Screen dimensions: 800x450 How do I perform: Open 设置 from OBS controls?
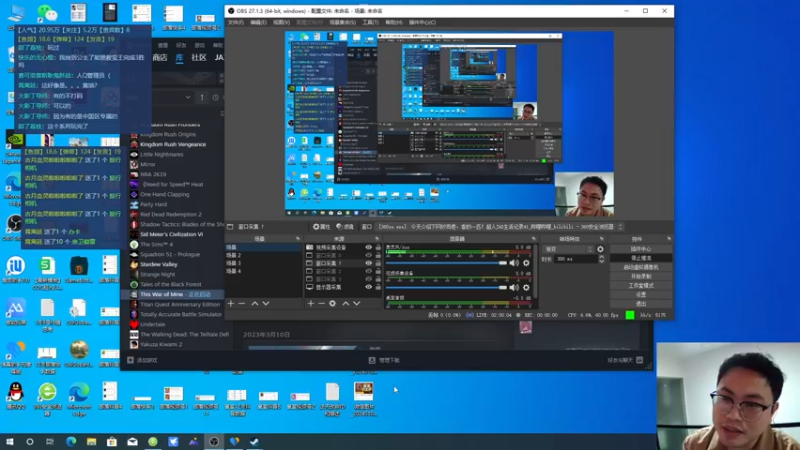[641, 294]
